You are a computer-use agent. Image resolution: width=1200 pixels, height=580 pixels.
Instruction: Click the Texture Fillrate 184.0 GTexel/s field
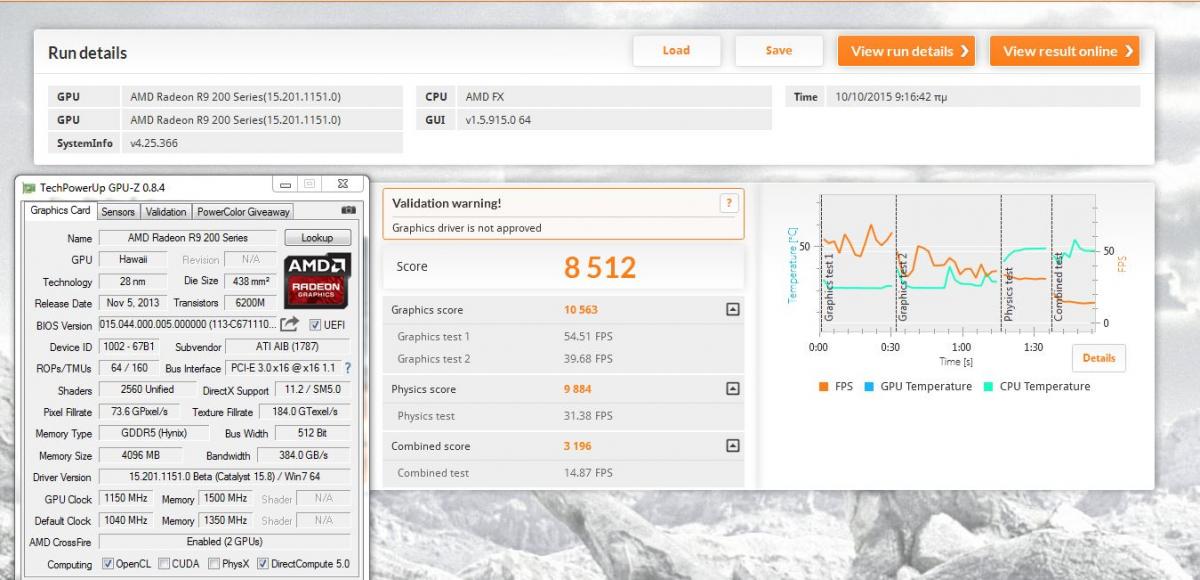(x=305, y=412)
